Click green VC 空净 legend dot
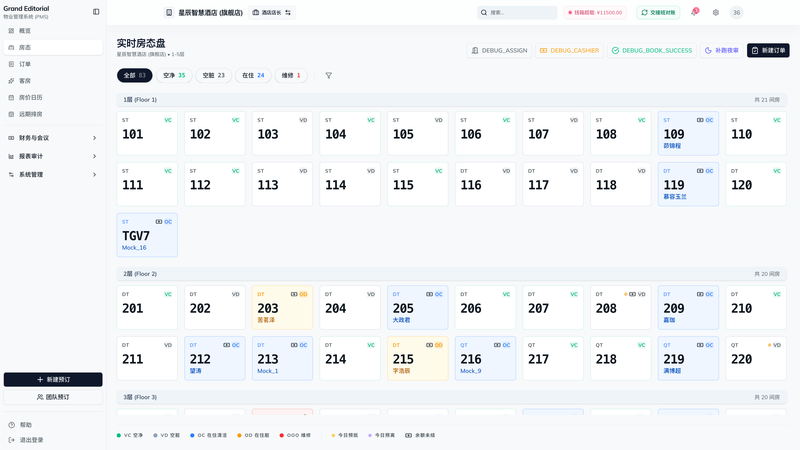Image resolution: width=800 pixels, height=450 pixels. click(x=119, y=436)
